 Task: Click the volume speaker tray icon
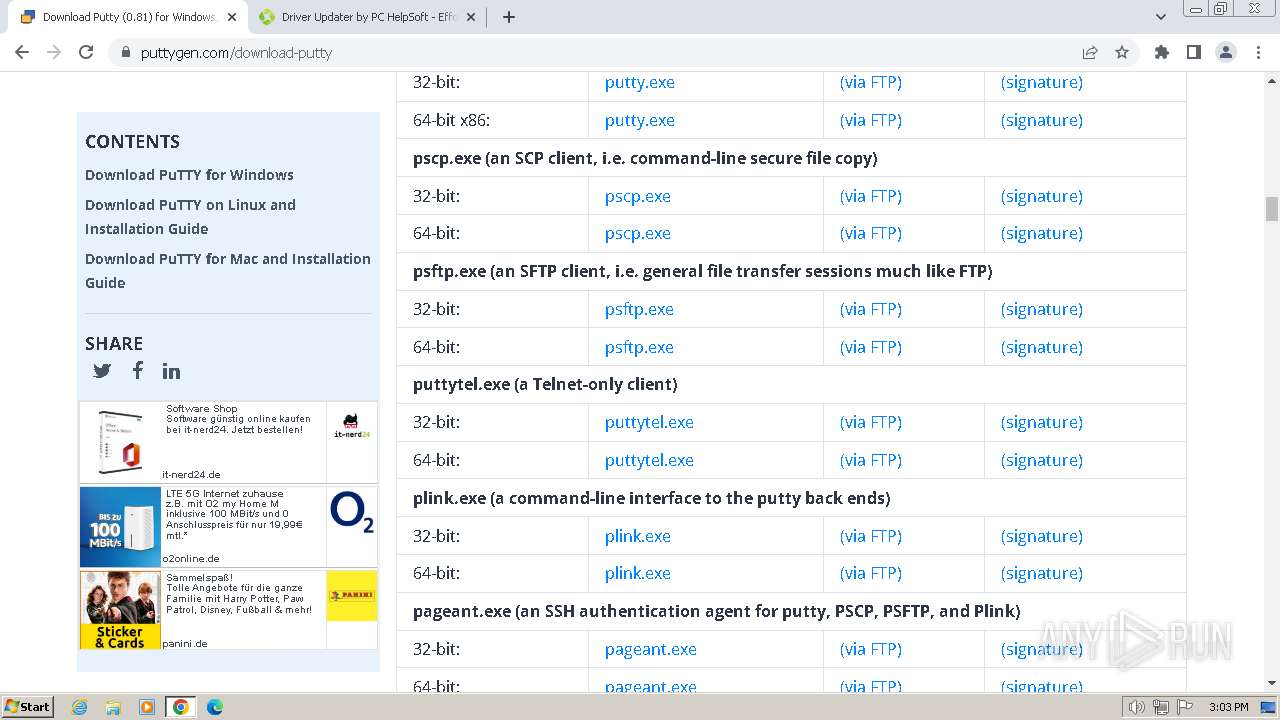(x=1136, y=707)
